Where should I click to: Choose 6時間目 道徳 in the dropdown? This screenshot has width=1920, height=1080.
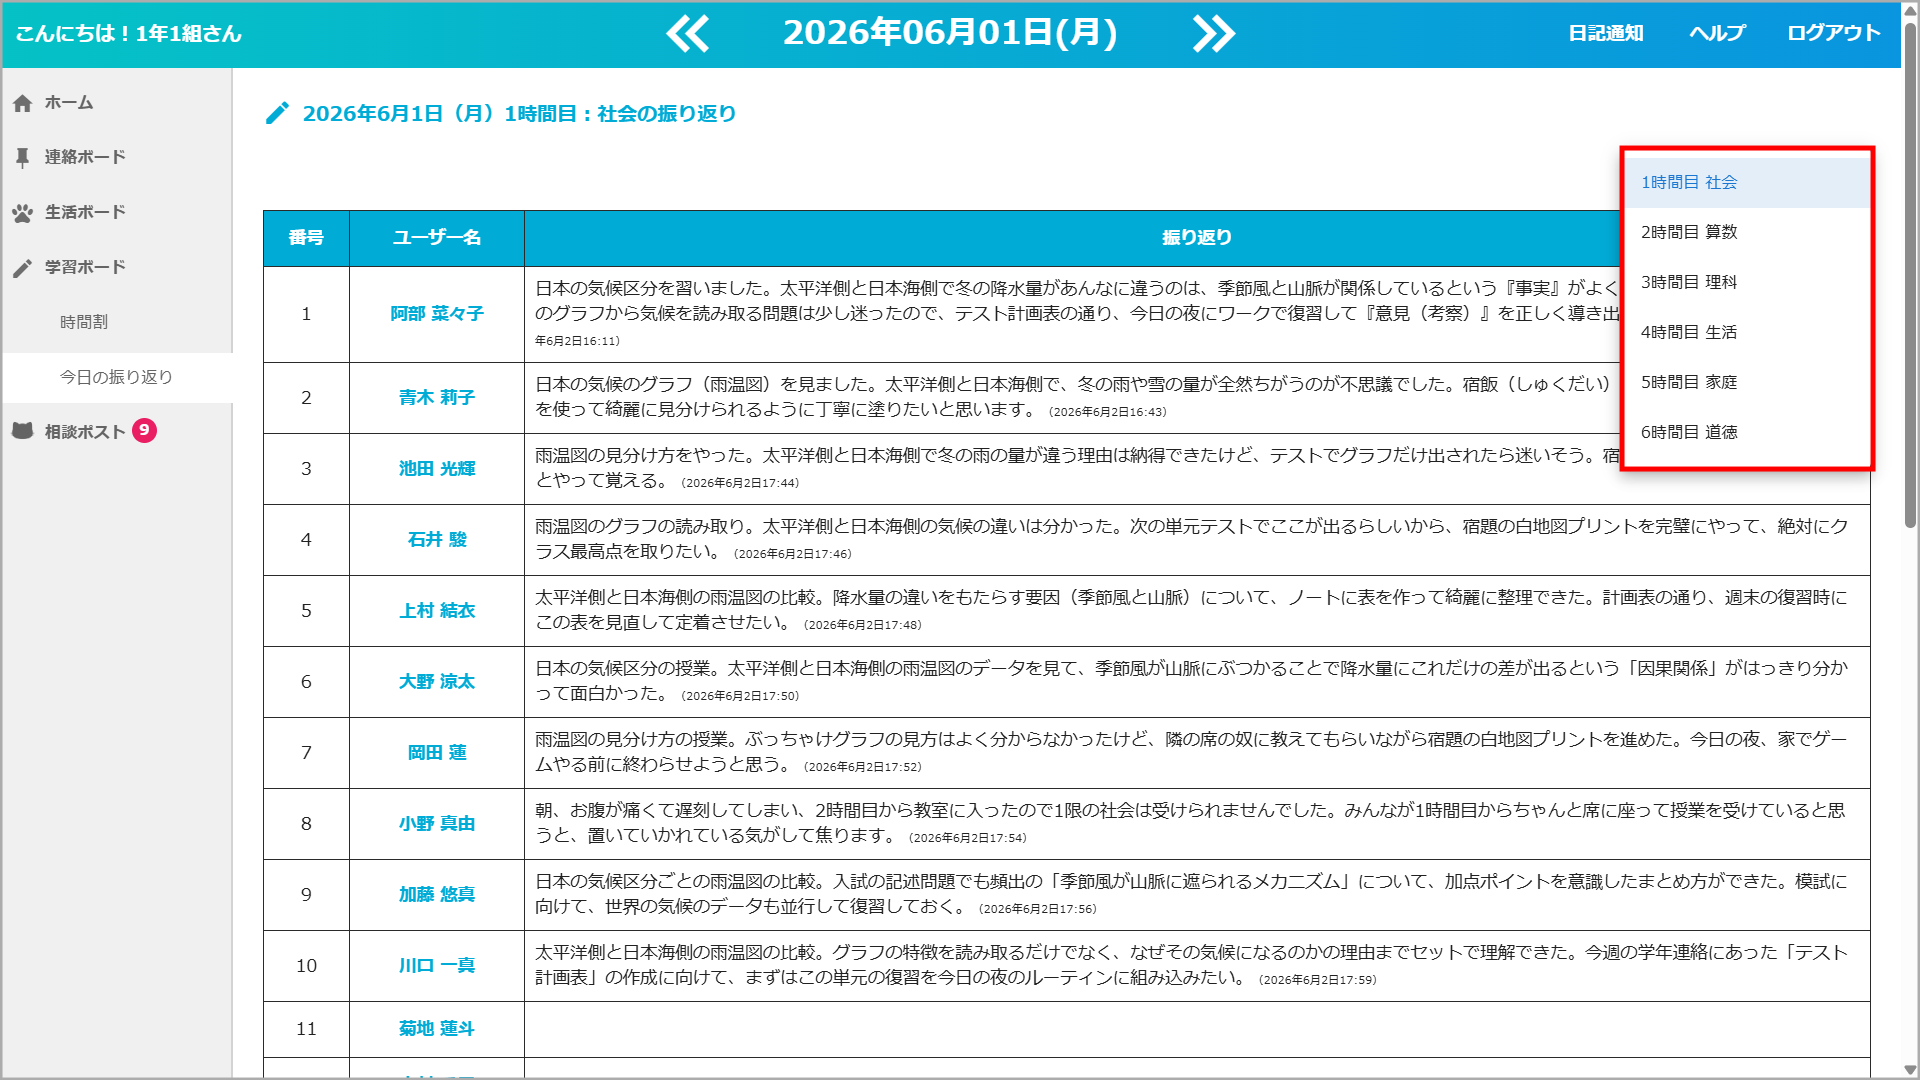1747,432
